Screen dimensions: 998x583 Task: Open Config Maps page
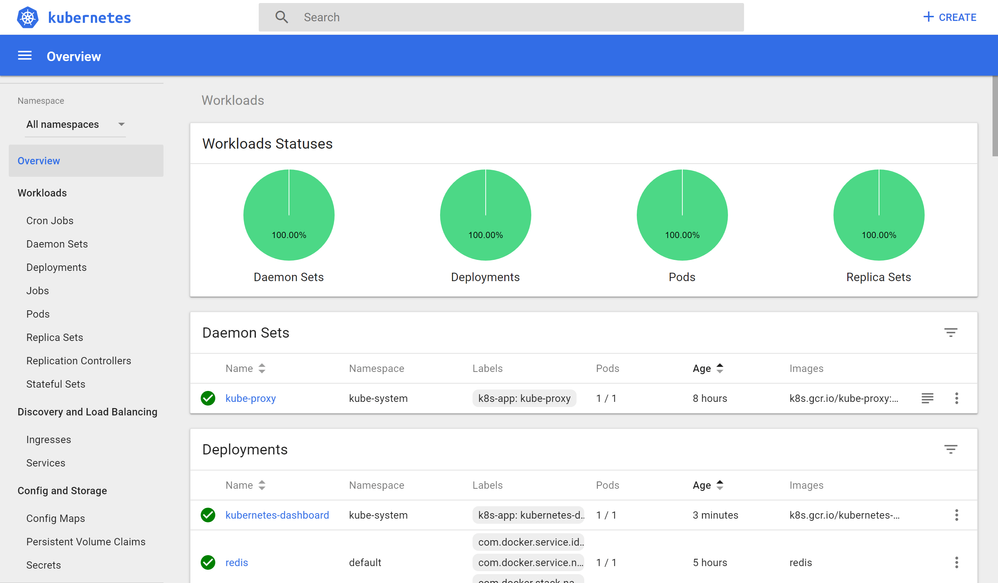(x=55, y=519)
